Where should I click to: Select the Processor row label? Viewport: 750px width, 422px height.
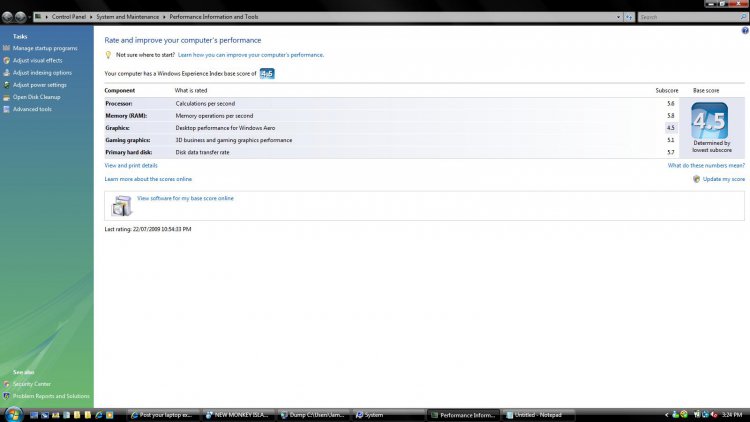(x=119, y=104)
